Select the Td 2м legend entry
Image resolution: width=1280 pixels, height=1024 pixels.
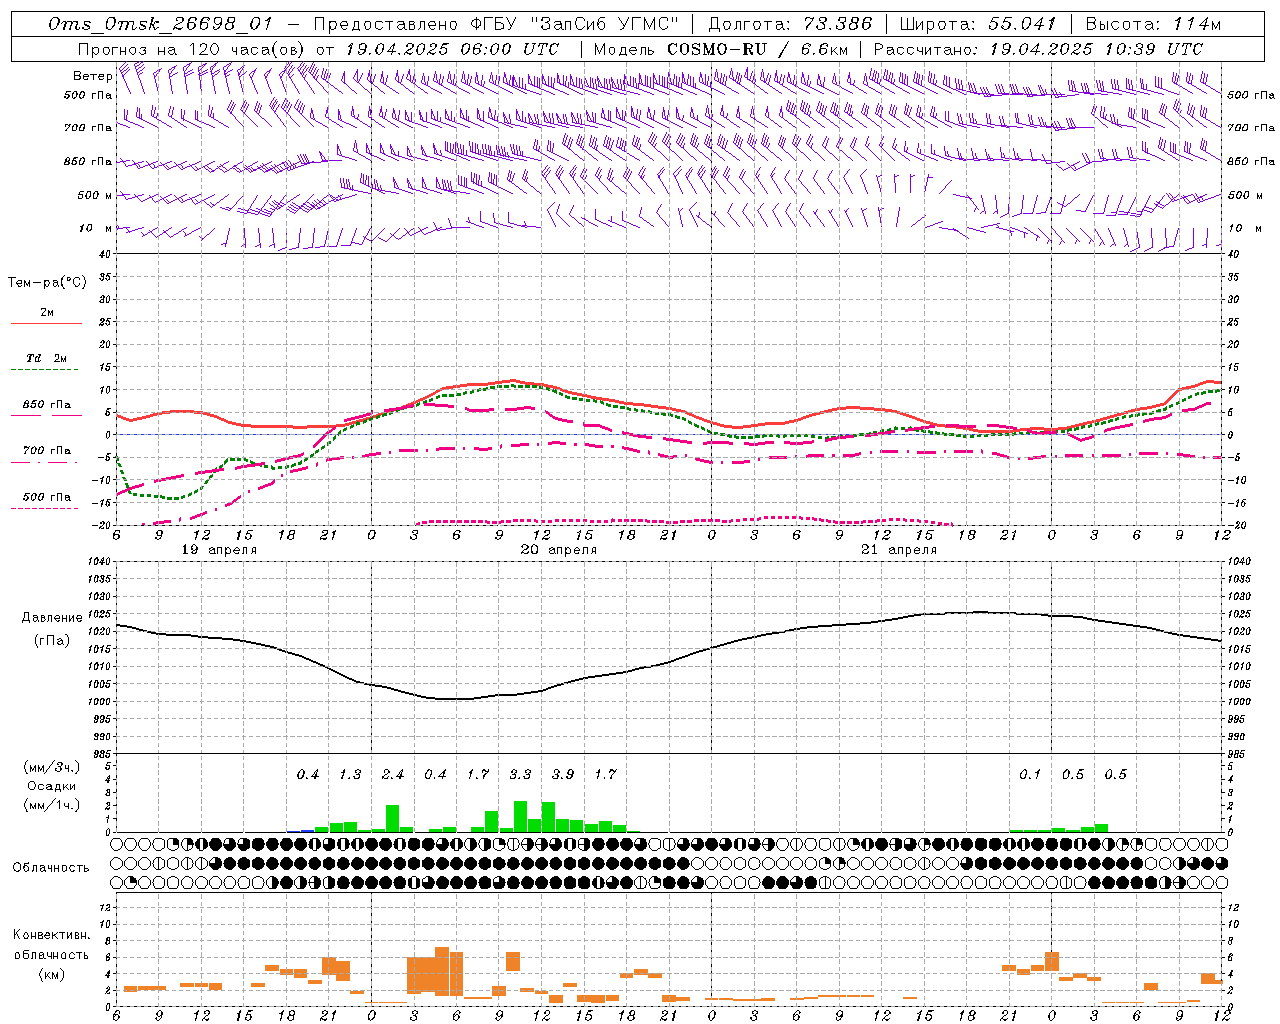pyautogui.click(x=46, y=358)
